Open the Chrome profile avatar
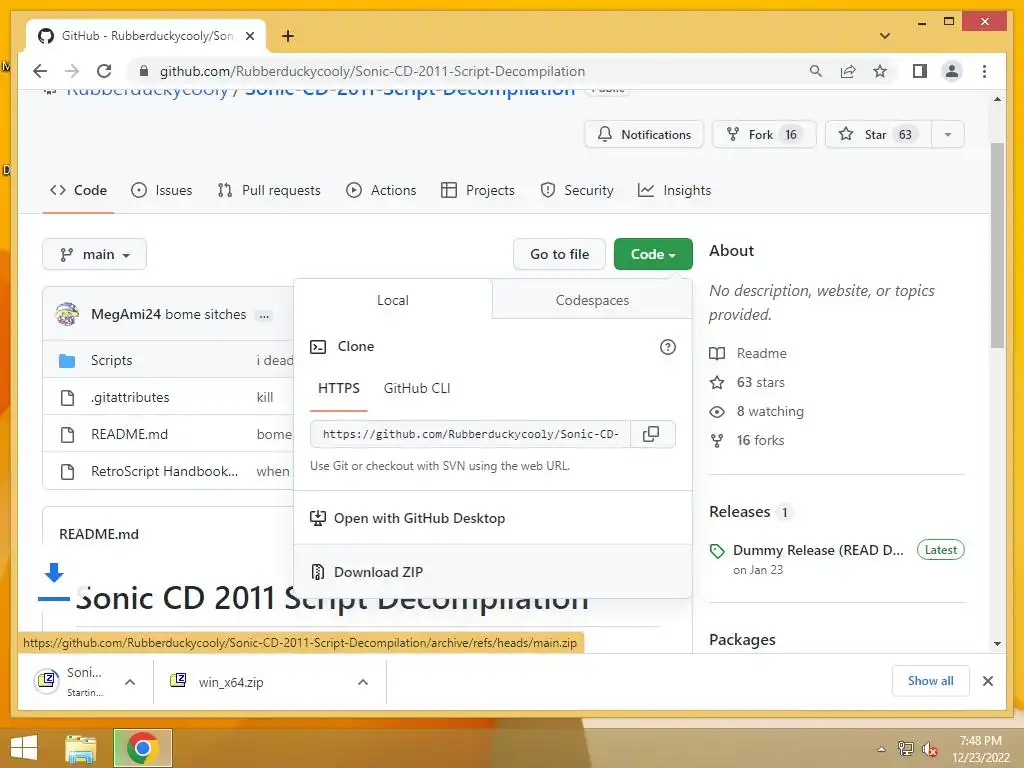The height and width of the screenshot is (768, 1024). click(x=952, y=71)
